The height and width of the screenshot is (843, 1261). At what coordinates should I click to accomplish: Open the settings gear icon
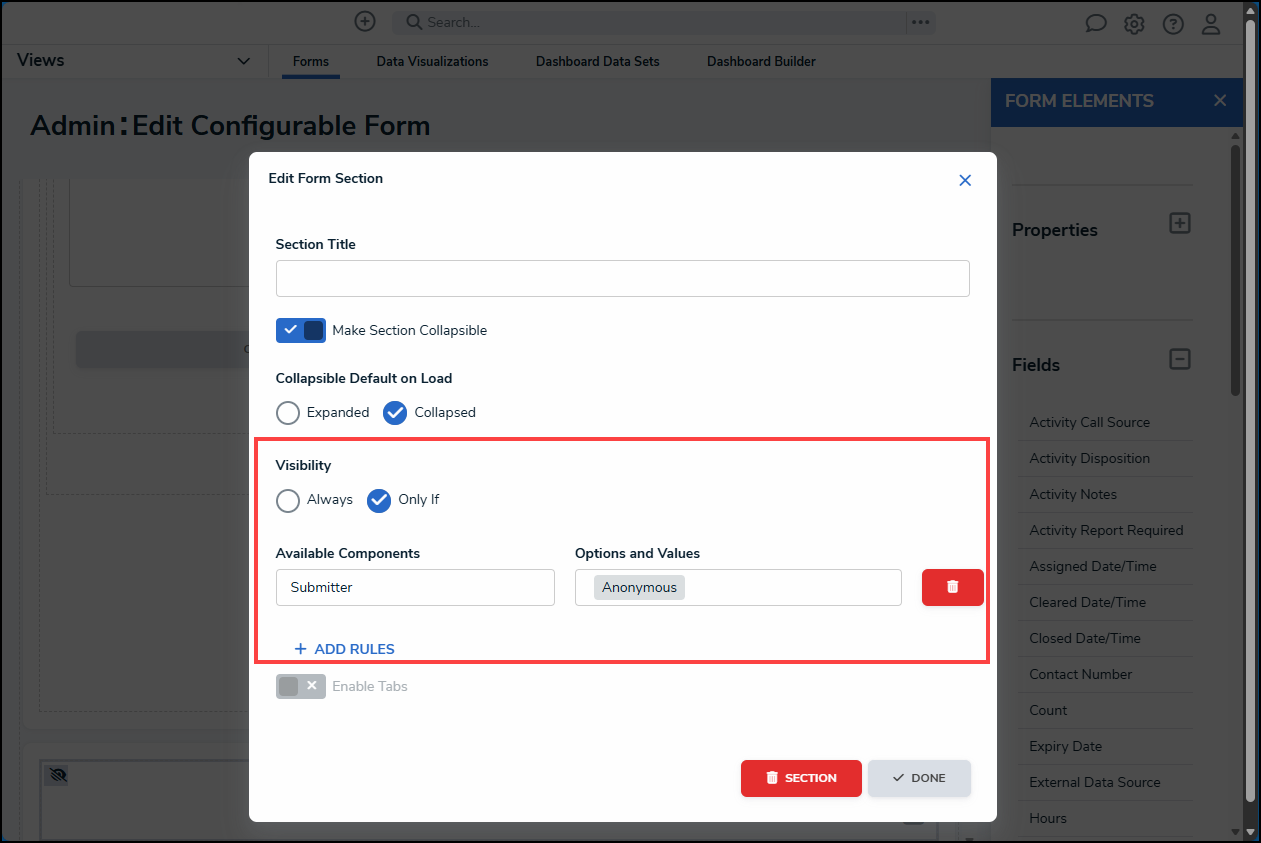[x=1134, y=24]
